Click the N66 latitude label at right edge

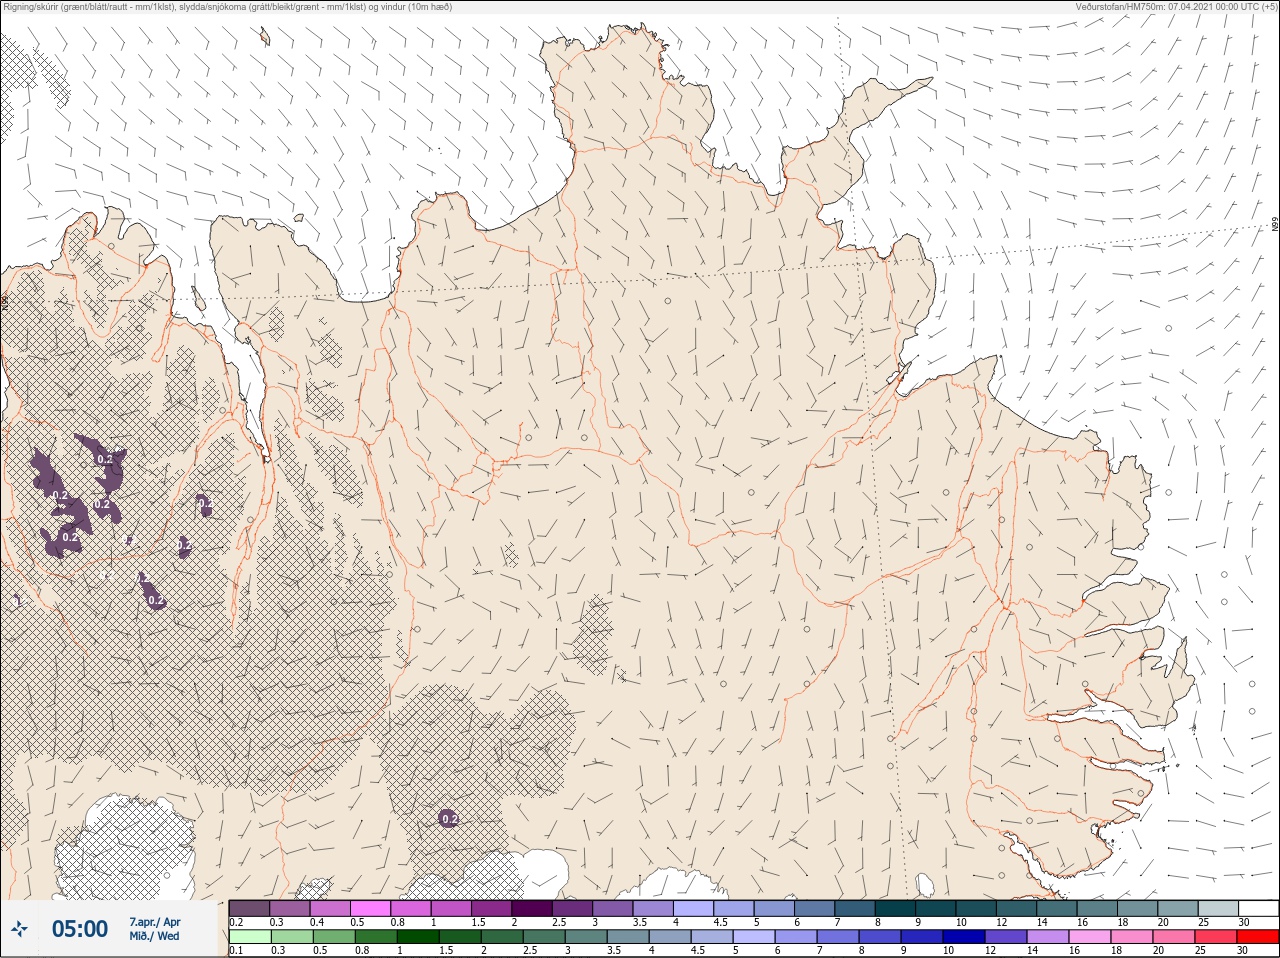point(1275,226)
